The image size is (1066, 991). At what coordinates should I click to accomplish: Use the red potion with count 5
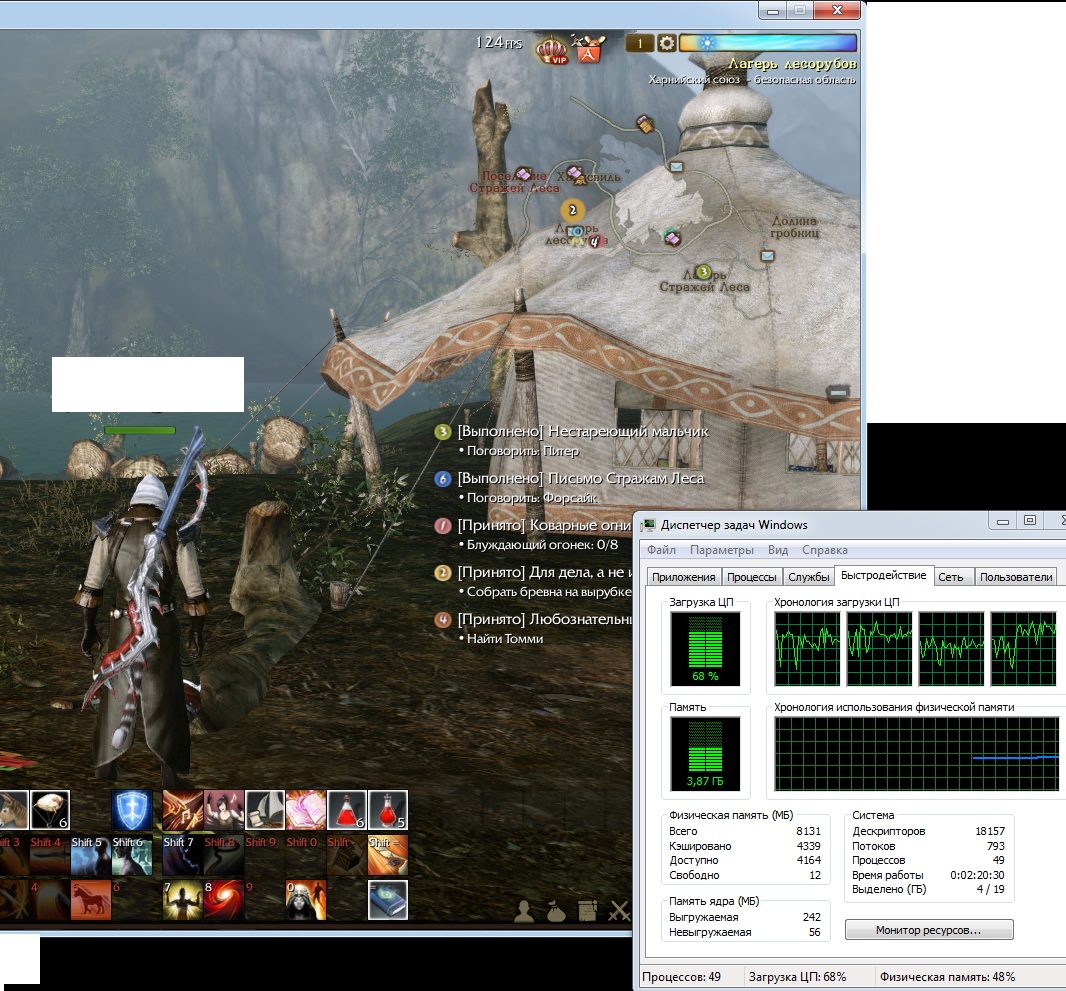pyautogui.click(x=388, y=810)
